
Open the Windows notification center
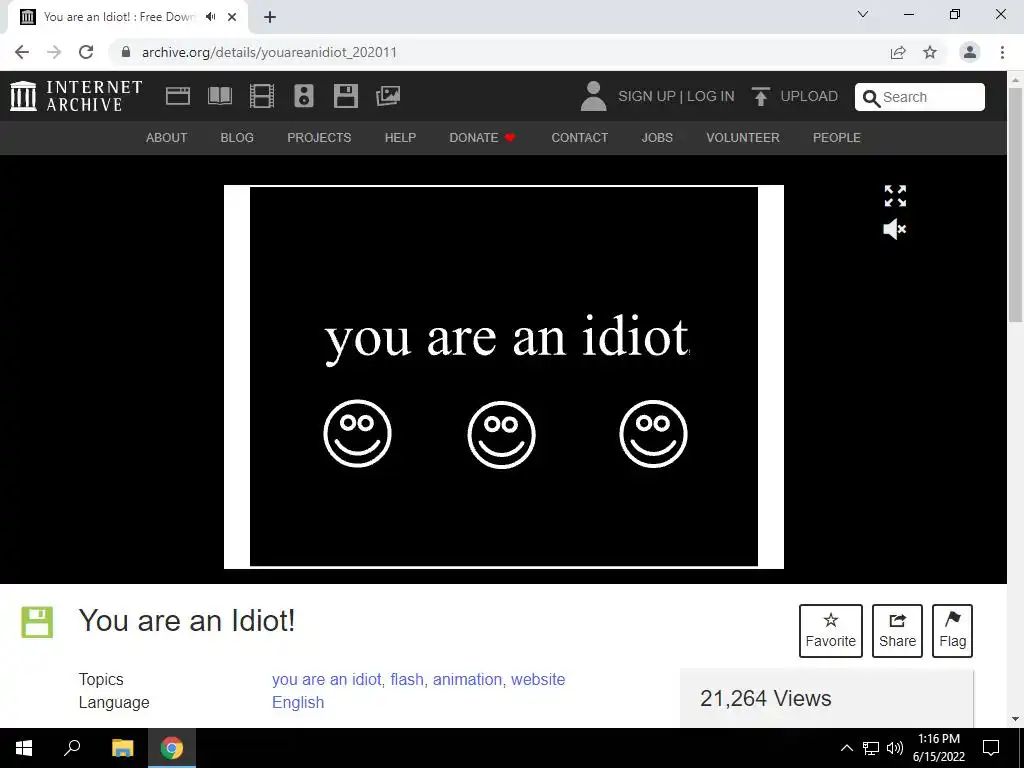click(x=991, y=748)
